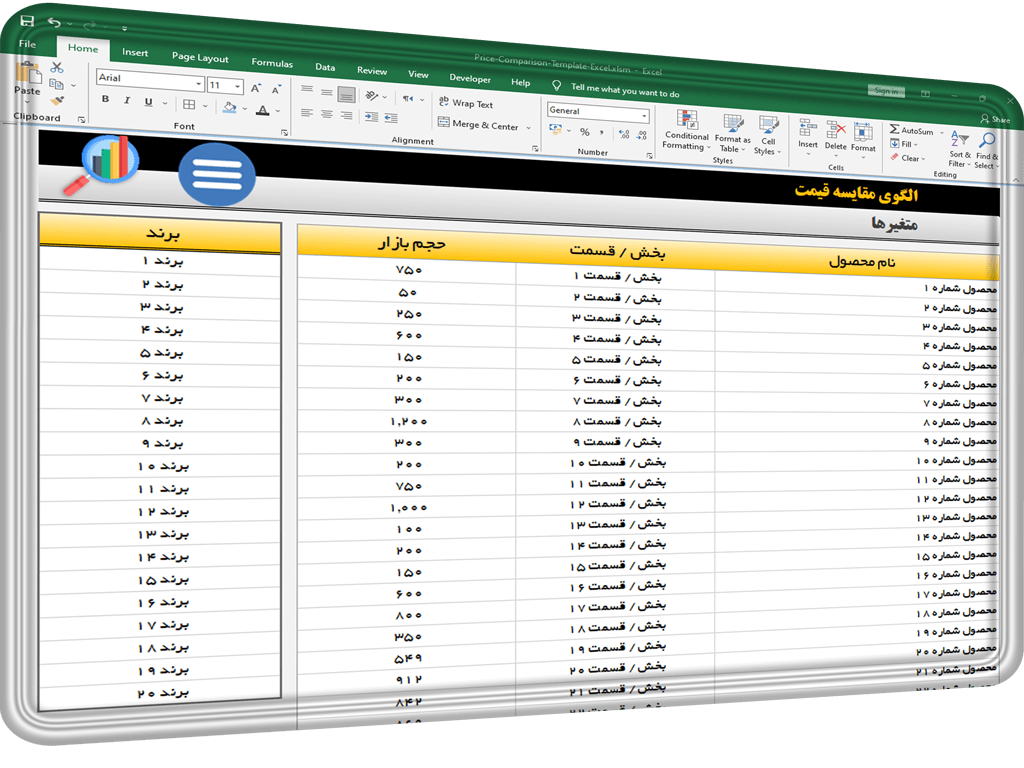This screenshot has height=768, width=1024.
Task: Click the chart magnifier logo icon
Action: pyautogui.click(x=103, y=165)
